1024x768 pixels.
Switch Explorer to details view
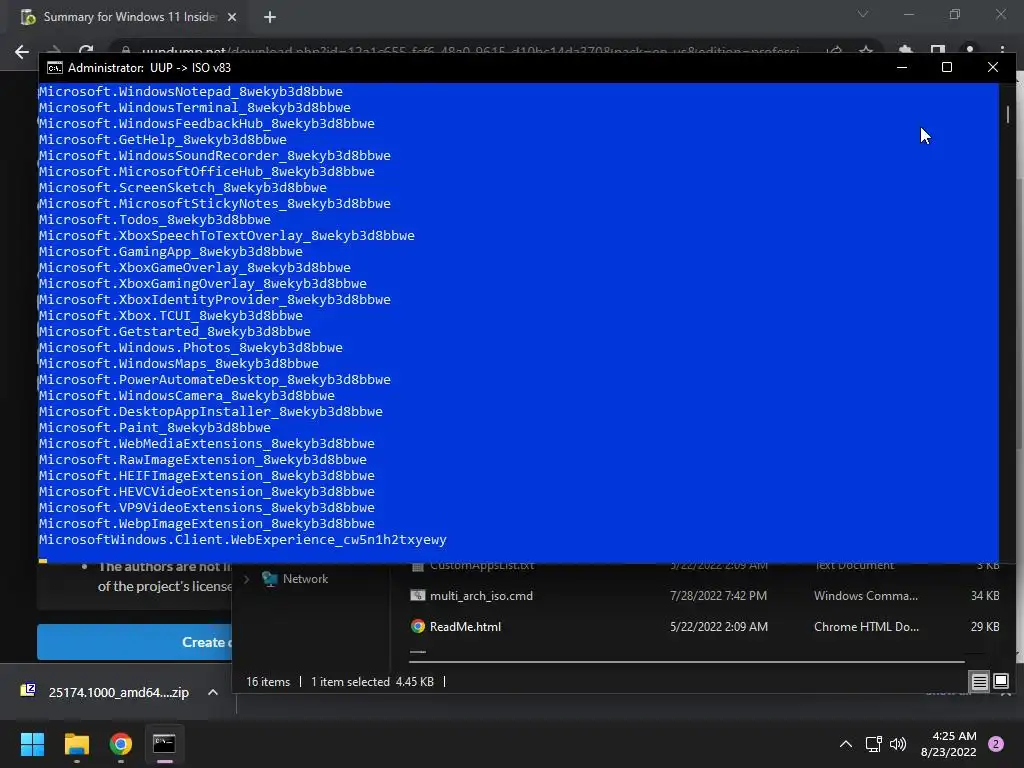pyautogui.click(x=980, y=682)
